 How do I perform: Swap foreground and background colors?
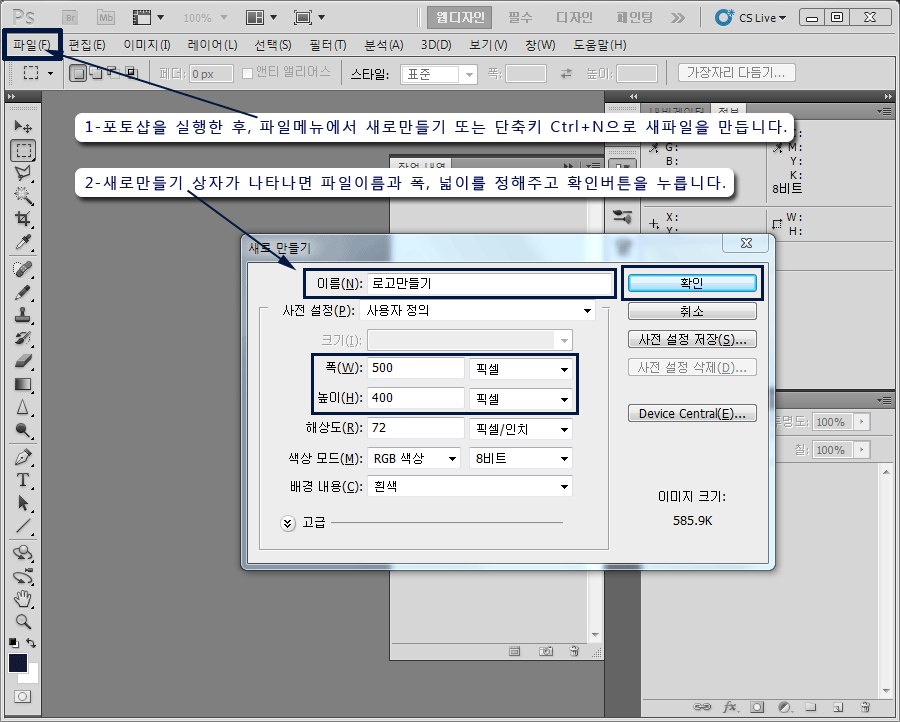(x=31, y=643)
